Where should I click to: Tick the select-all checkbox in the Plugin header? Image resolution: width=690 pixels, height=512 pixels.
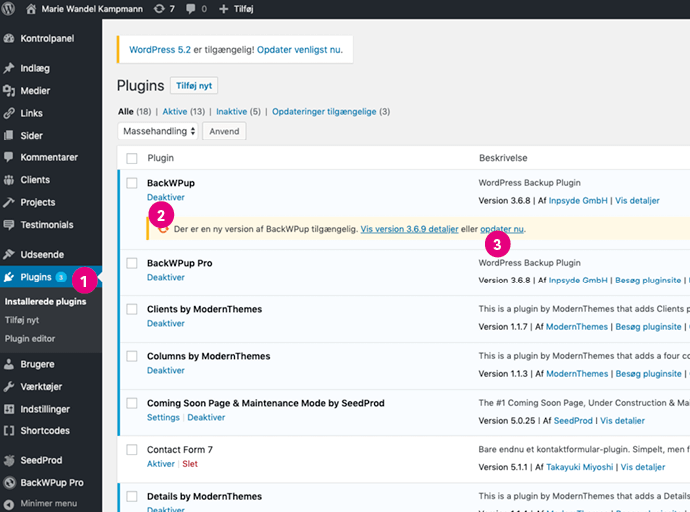pos(132,158)
